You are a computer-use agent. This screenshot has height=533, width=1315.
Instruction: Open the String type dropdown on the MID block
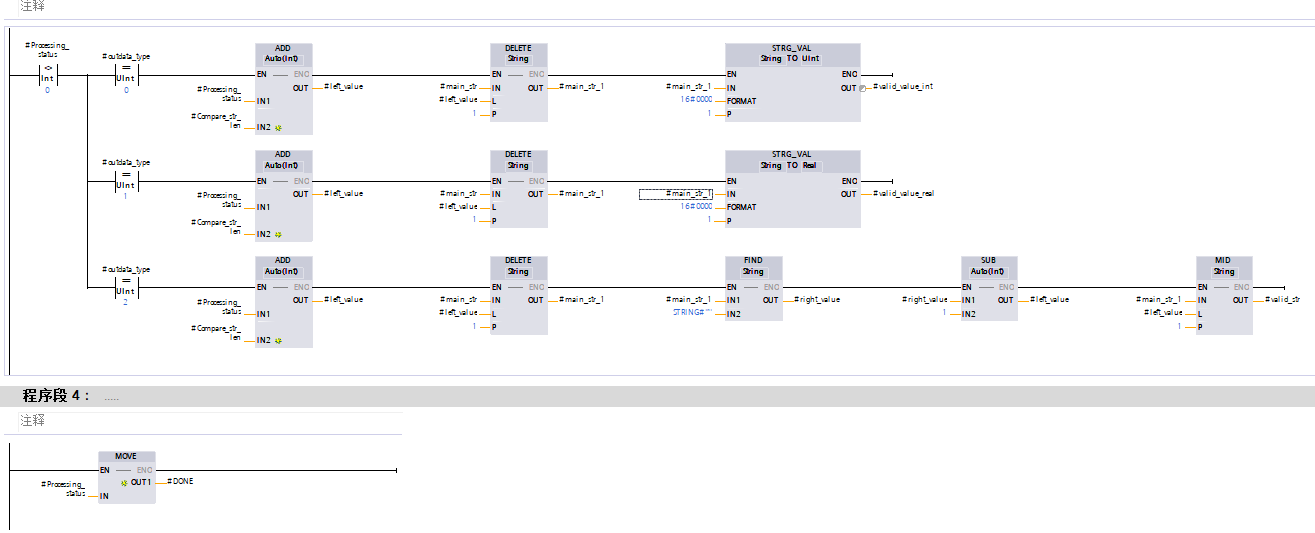click(1224, 272)
